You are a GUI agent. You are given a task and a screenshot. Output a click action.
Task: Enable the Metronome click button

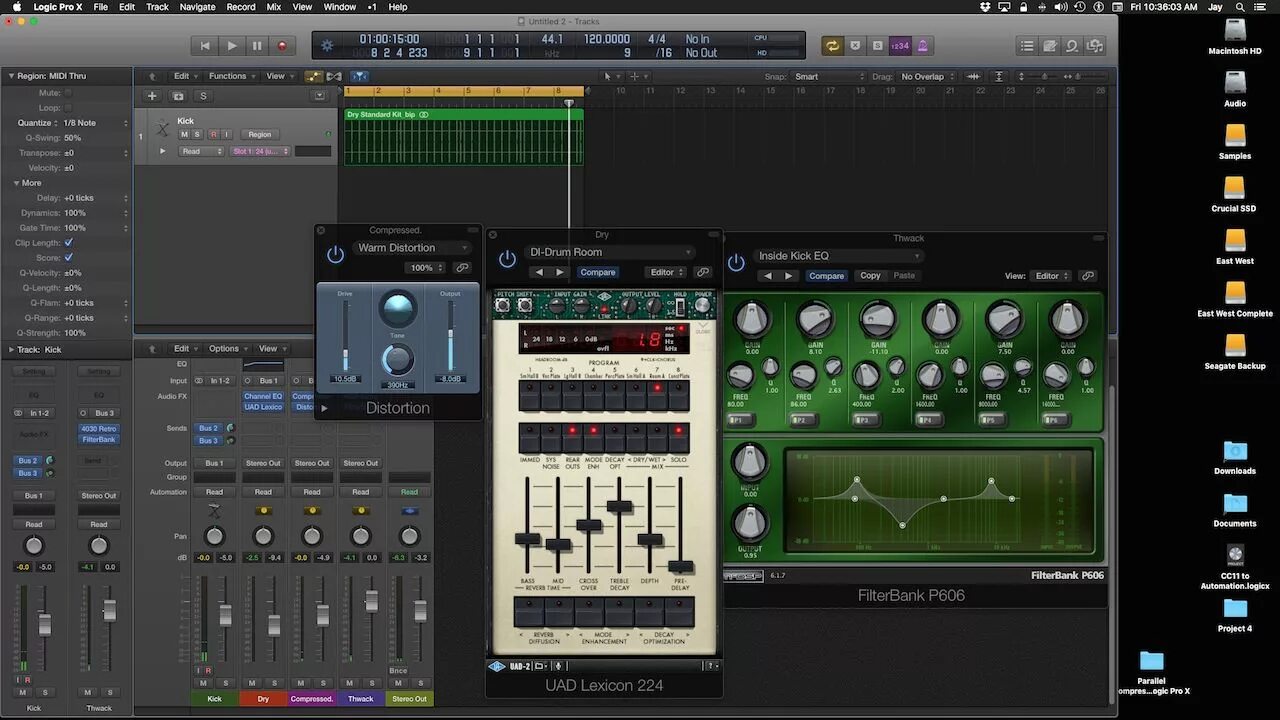[922, 45]
